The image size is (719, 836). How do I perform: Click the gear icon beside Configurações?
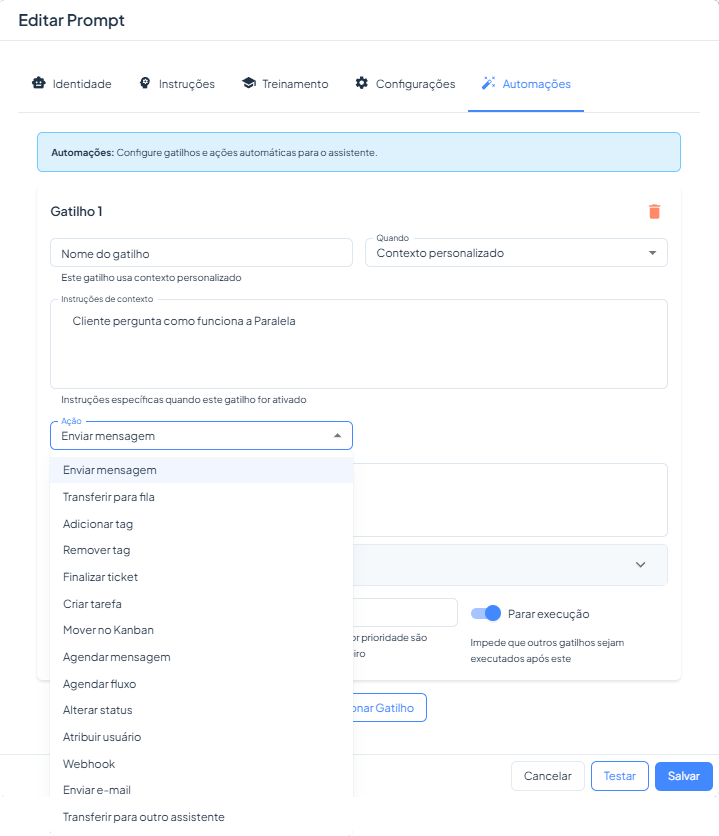coord(362,83)
